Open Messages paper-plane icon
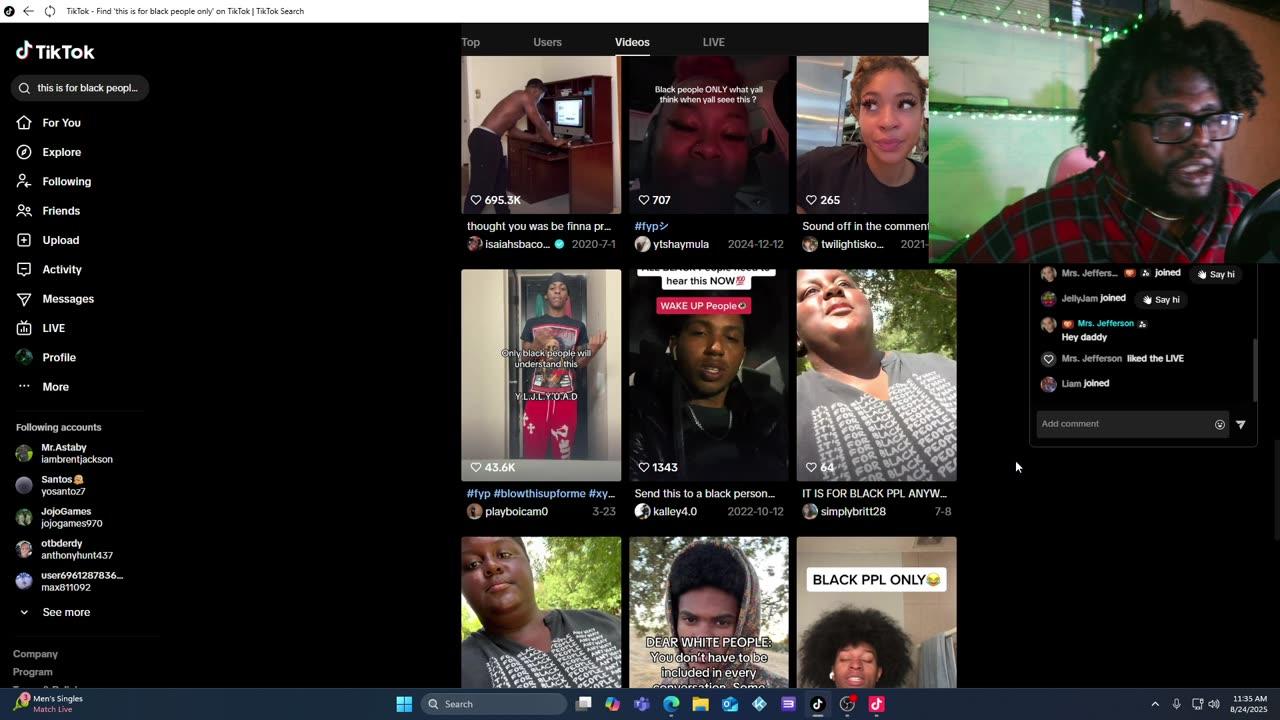Screen dimensions: 1280x720 pyautogui.click(x=24, y=299)
